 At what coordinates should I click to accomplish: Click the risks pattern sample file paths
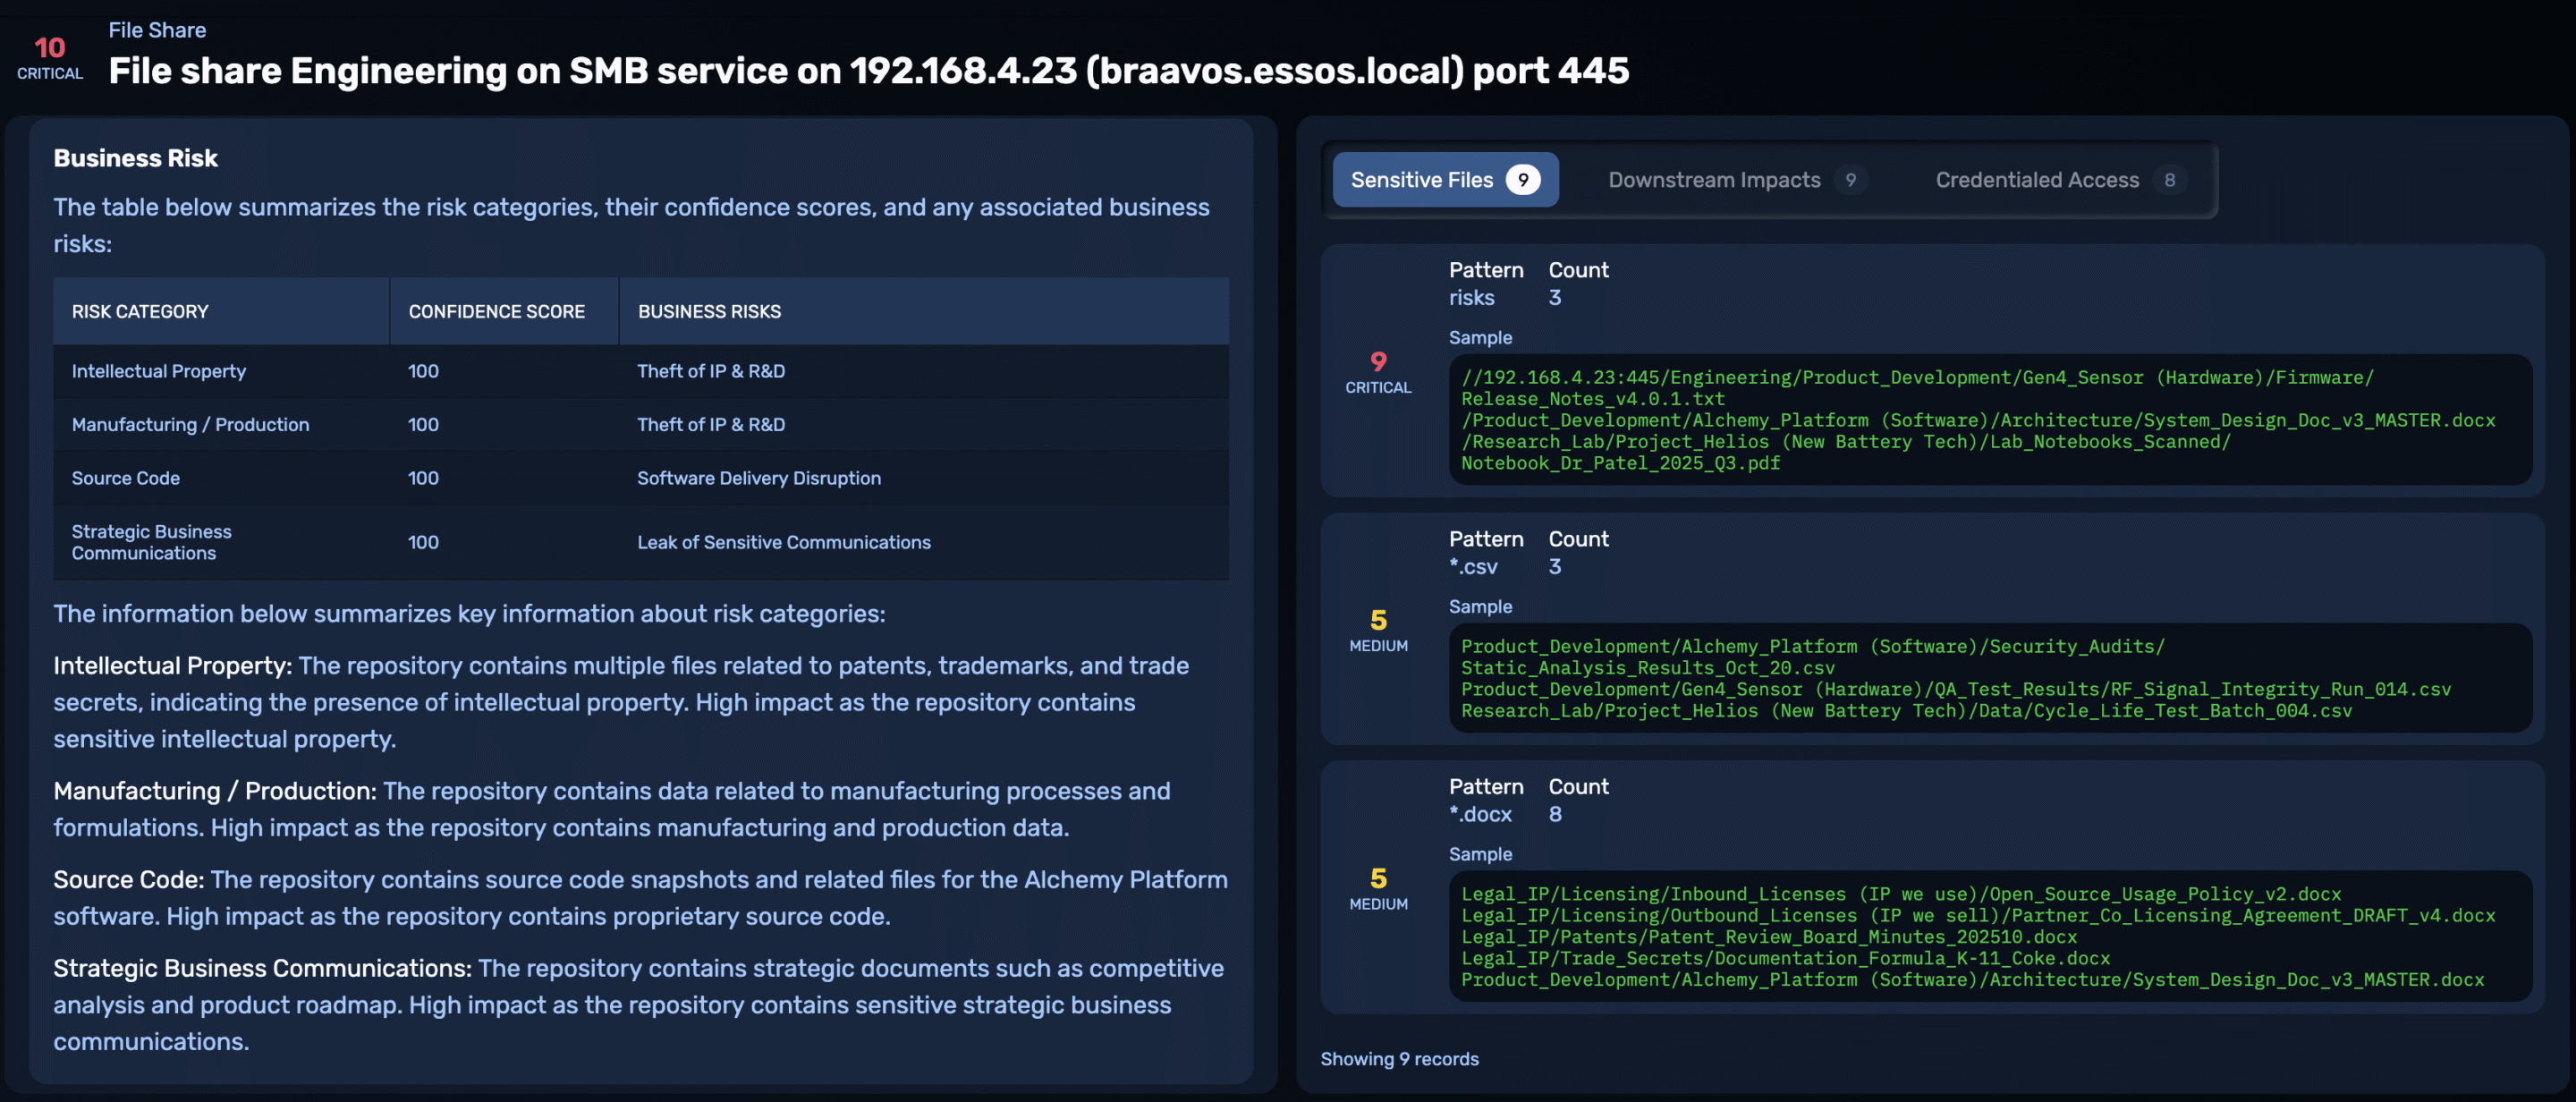click(1976, 420)
